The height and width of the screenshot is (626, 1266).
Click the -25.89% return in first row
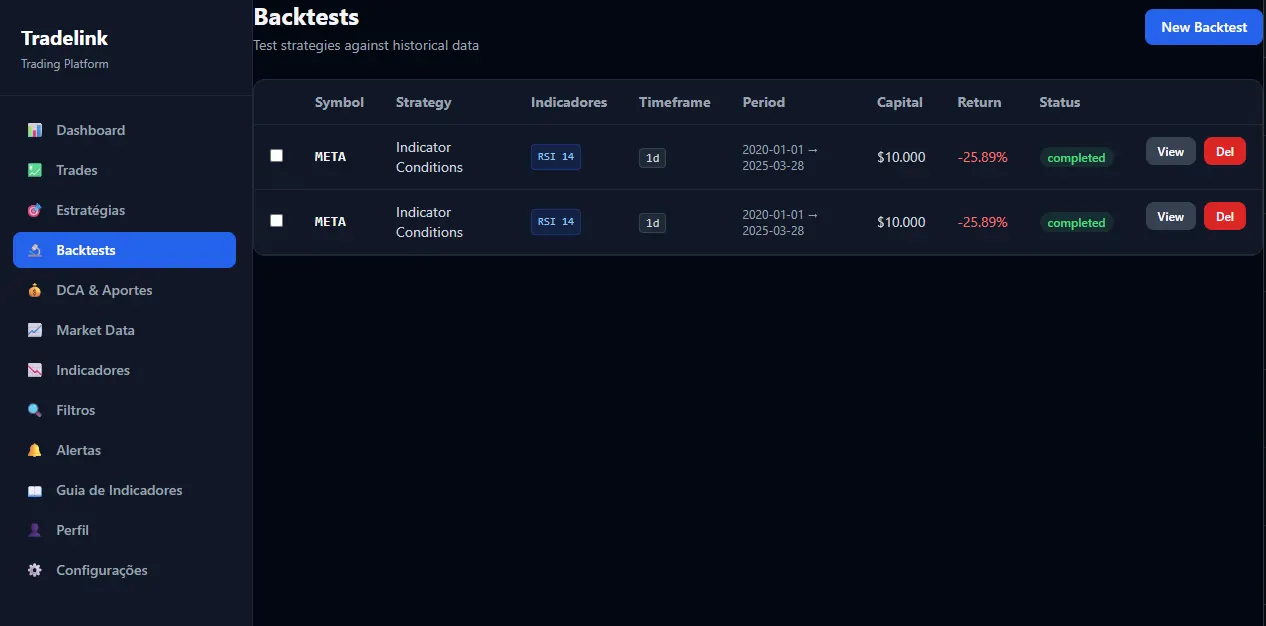[x=982, y=157]
